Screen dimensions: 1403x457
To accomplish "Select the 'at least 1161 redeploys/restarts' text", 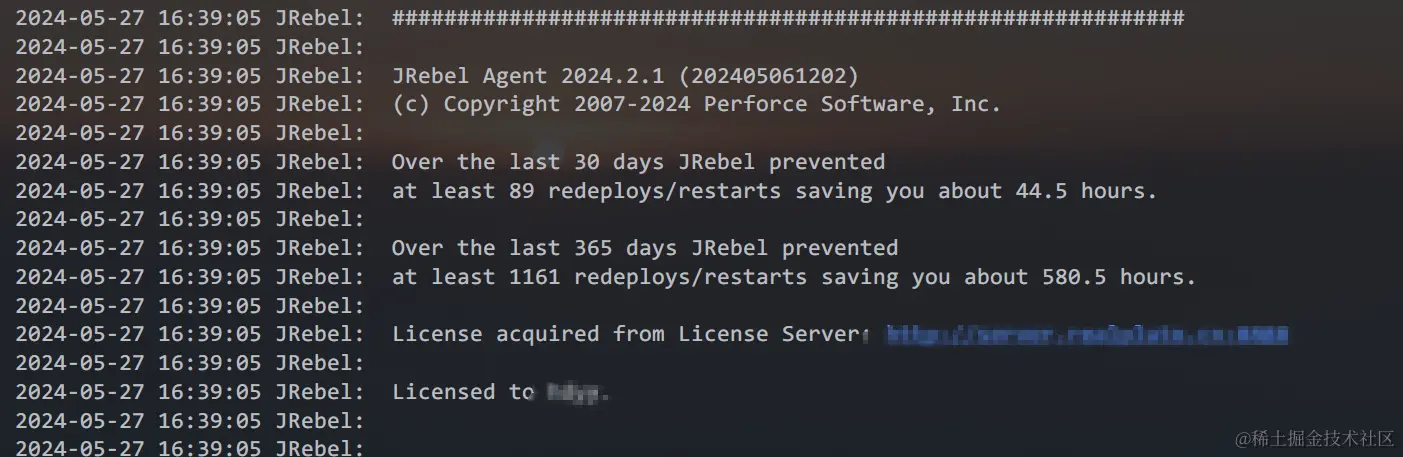I will (x=599, y=276).
